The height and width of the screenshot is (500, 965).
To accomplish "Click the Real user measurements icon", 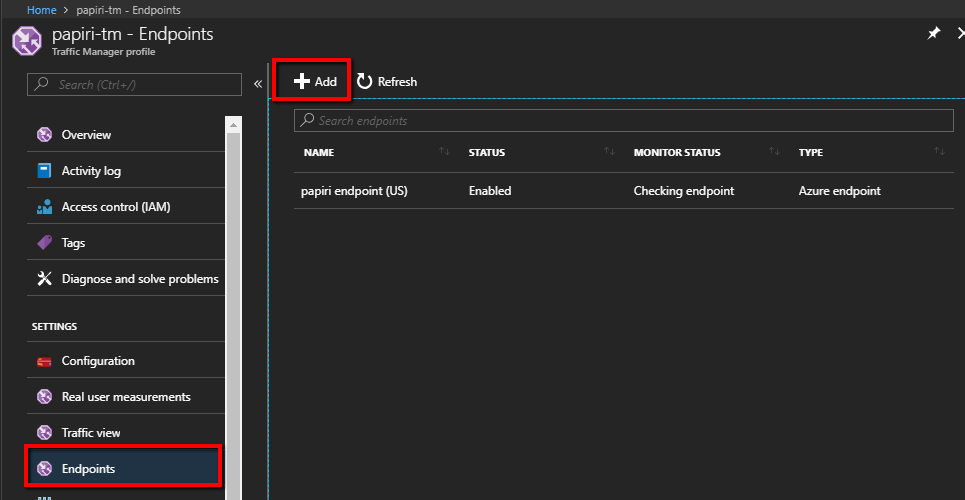I will coord(44,397).
